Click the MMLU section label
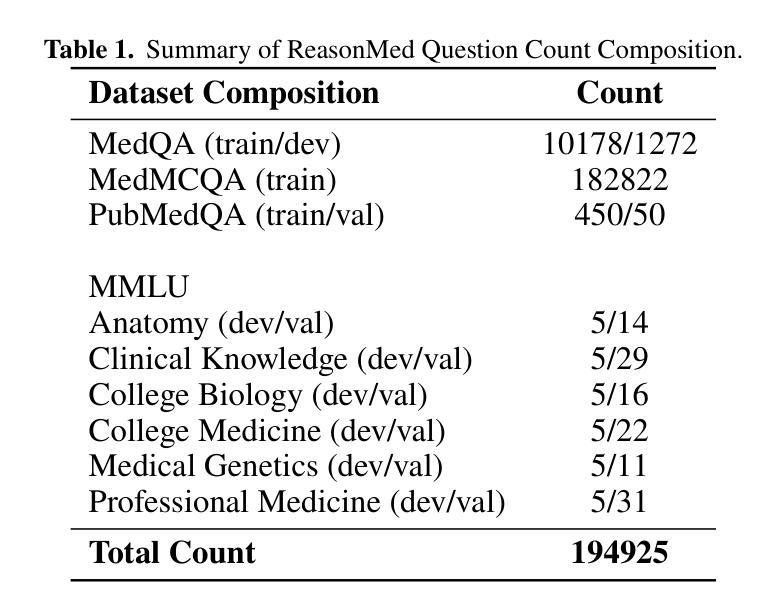 138,287
